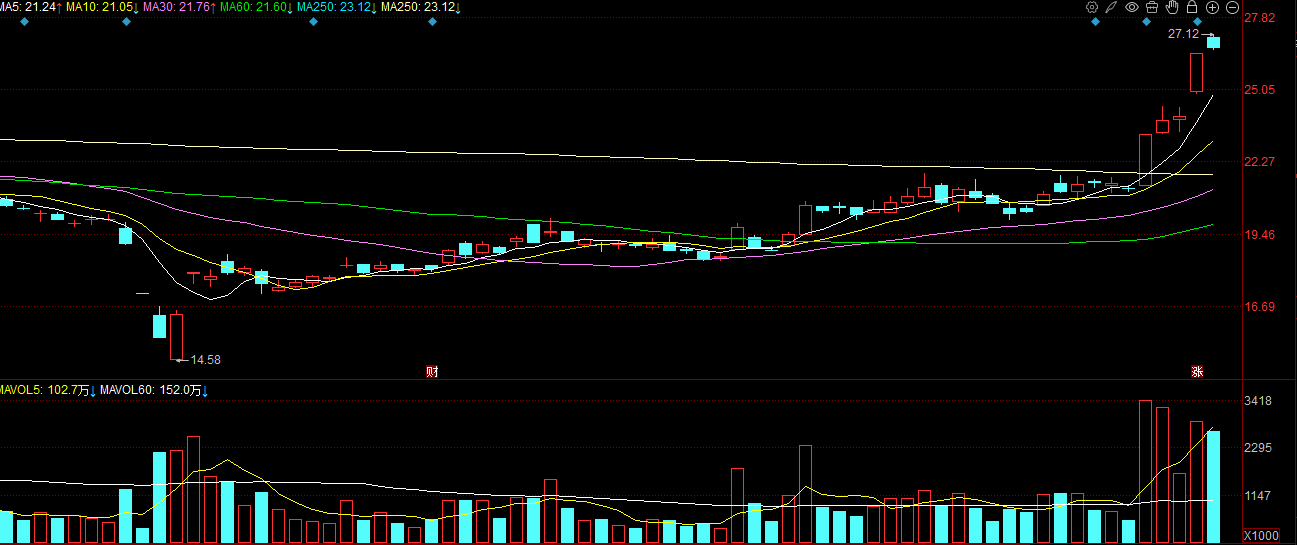Screen dimensions: 1297x545
Task: Open the toolbox icon
Action: (x=1151, y=7)
